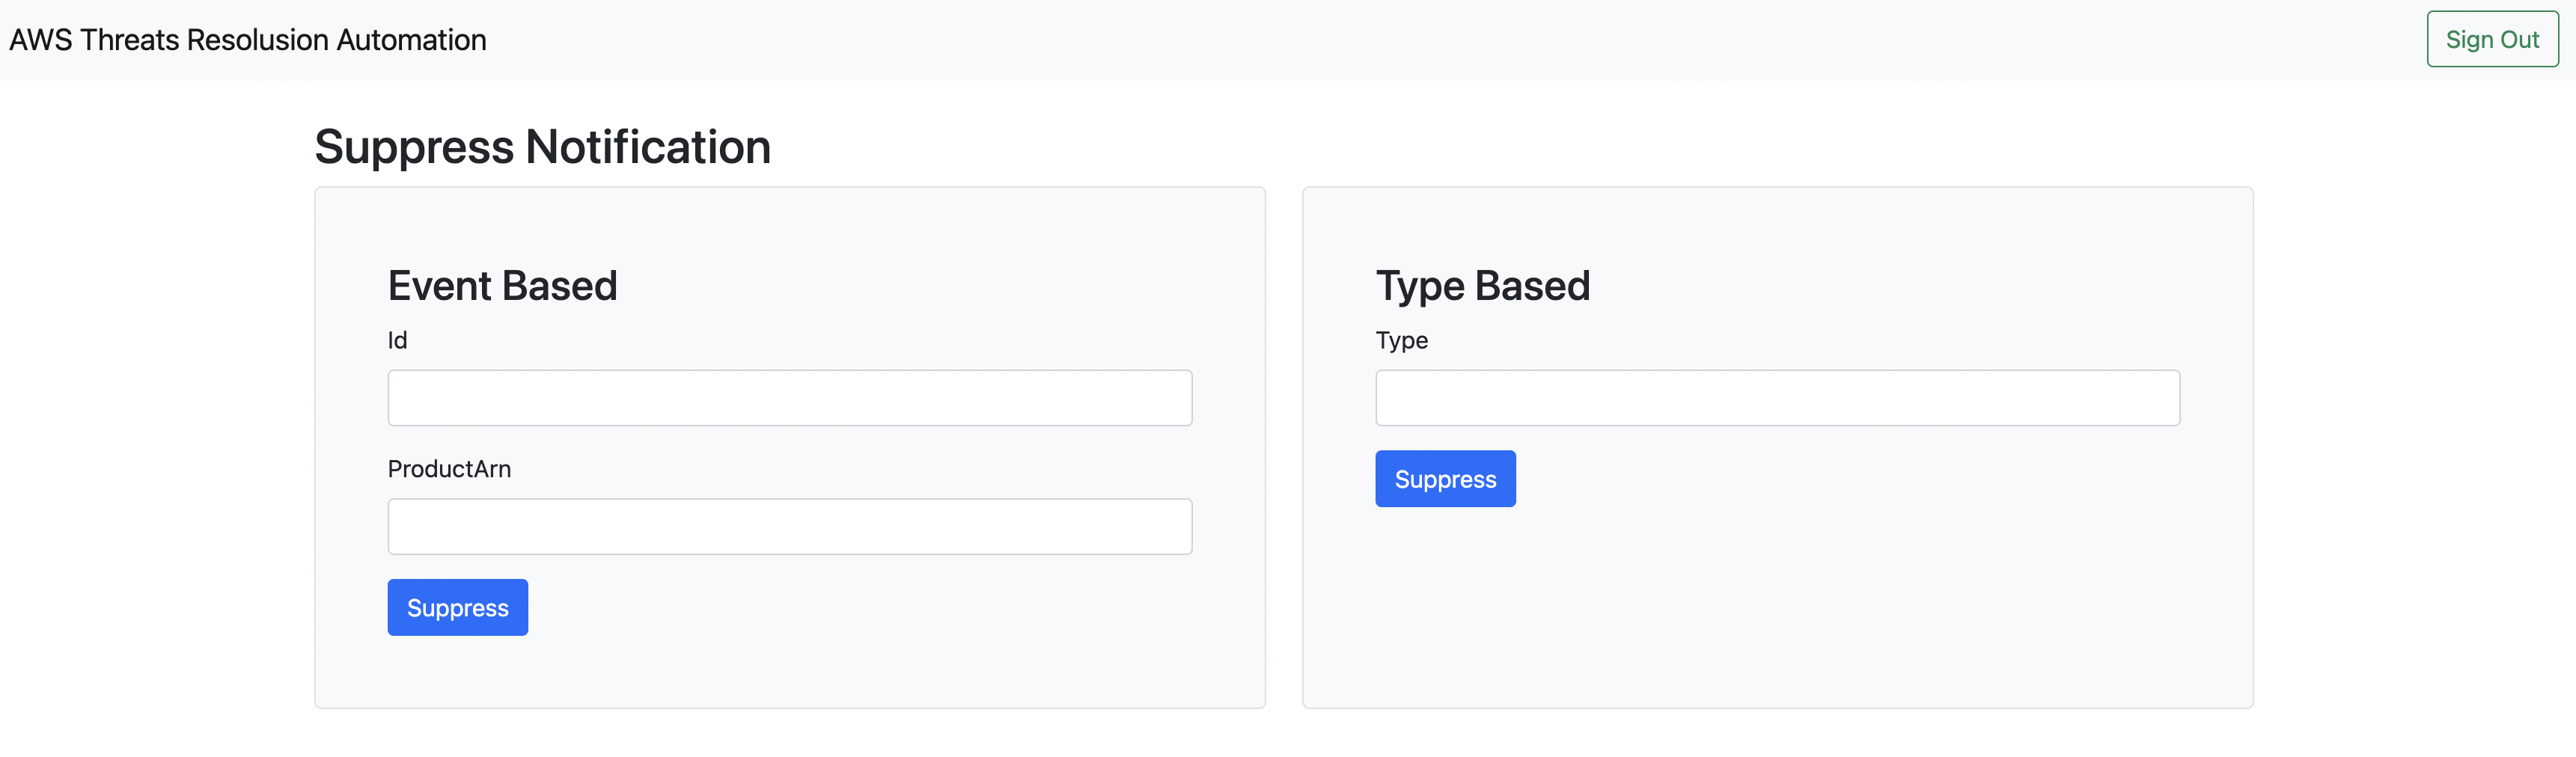Click the Sign Out button
This screenshot has height=757, width=2576.
click(x=2491, y=39)
